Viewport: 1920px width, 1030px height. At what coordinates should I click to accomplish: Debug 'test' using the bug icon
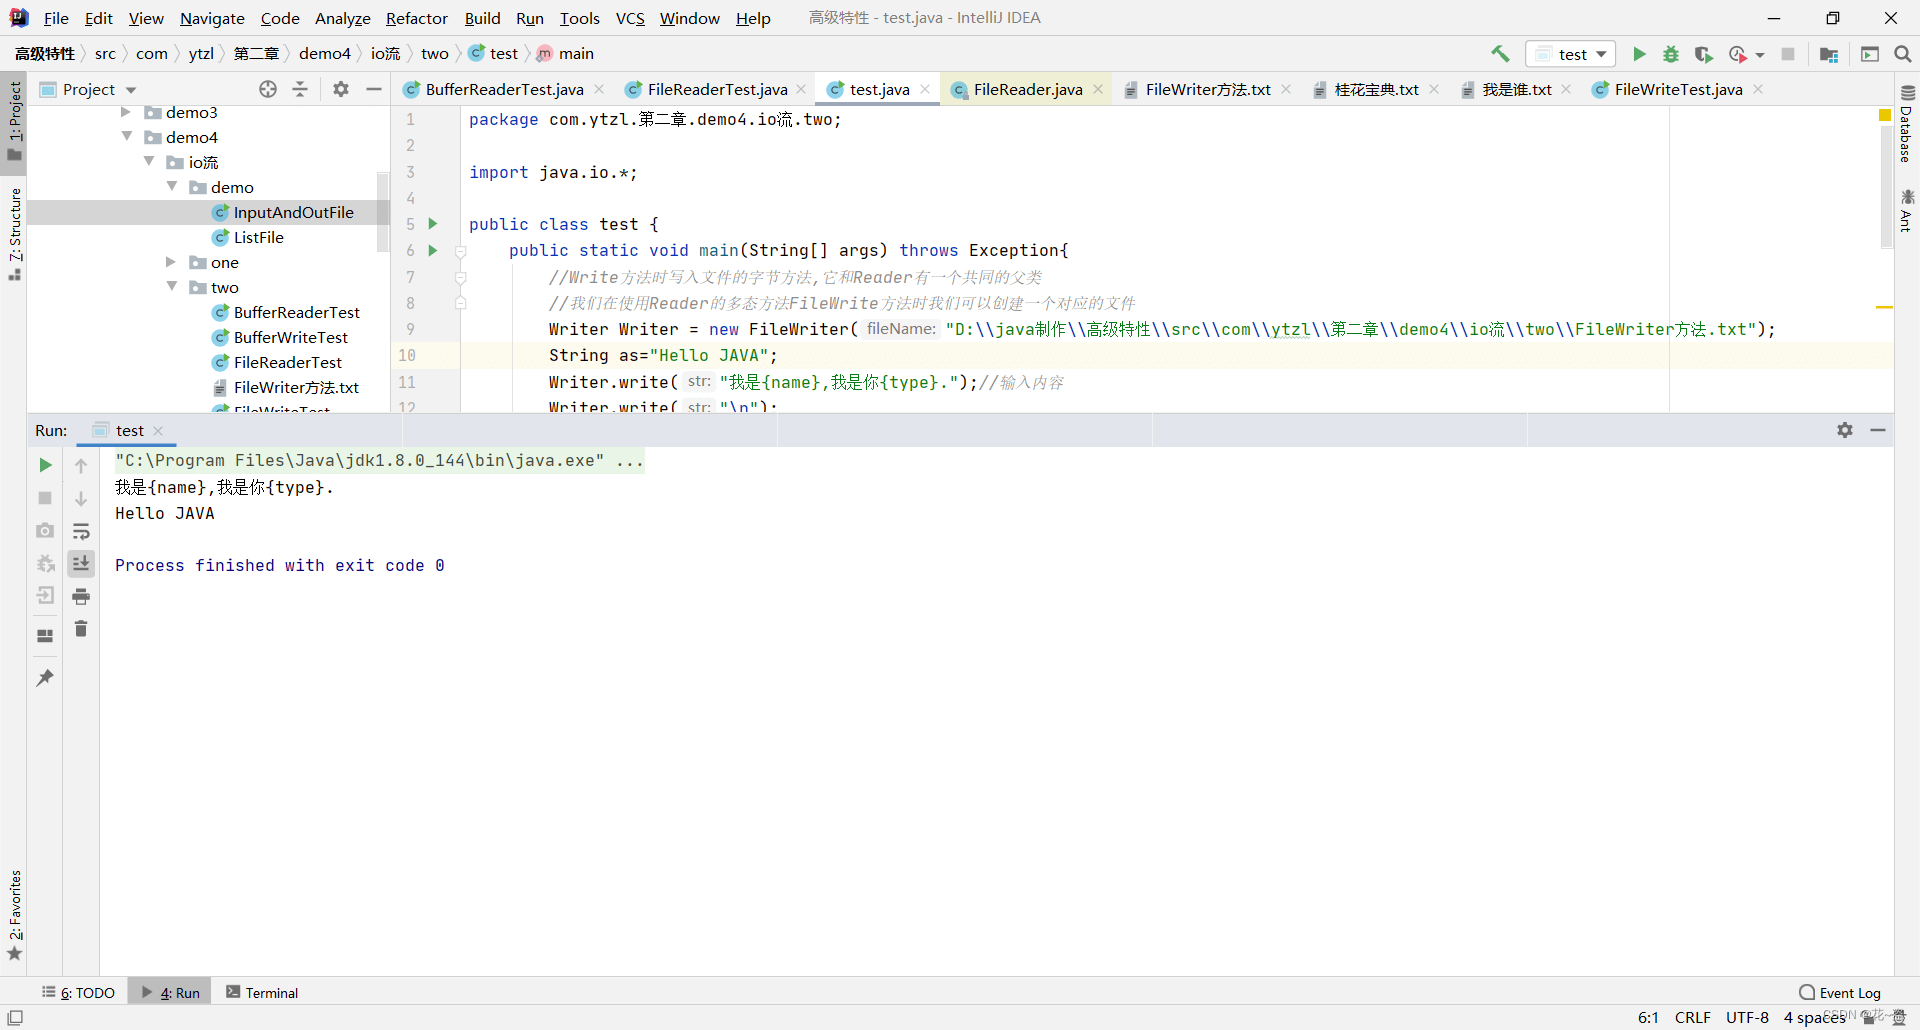click(1671, 54)
